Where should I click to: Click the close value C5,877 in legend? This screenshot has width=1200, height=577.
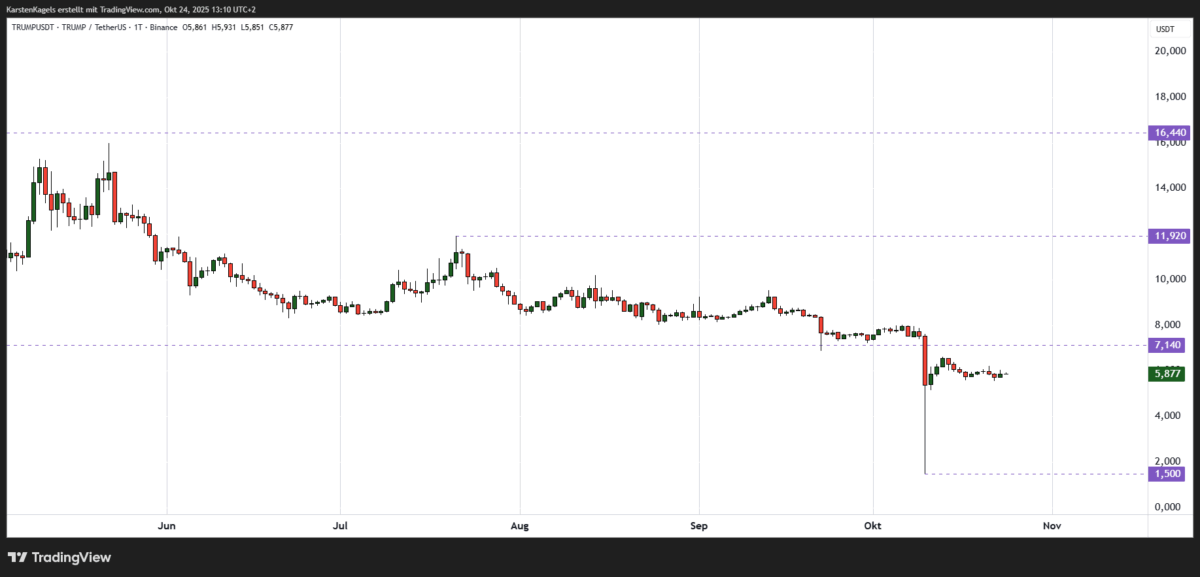(281, 28)
